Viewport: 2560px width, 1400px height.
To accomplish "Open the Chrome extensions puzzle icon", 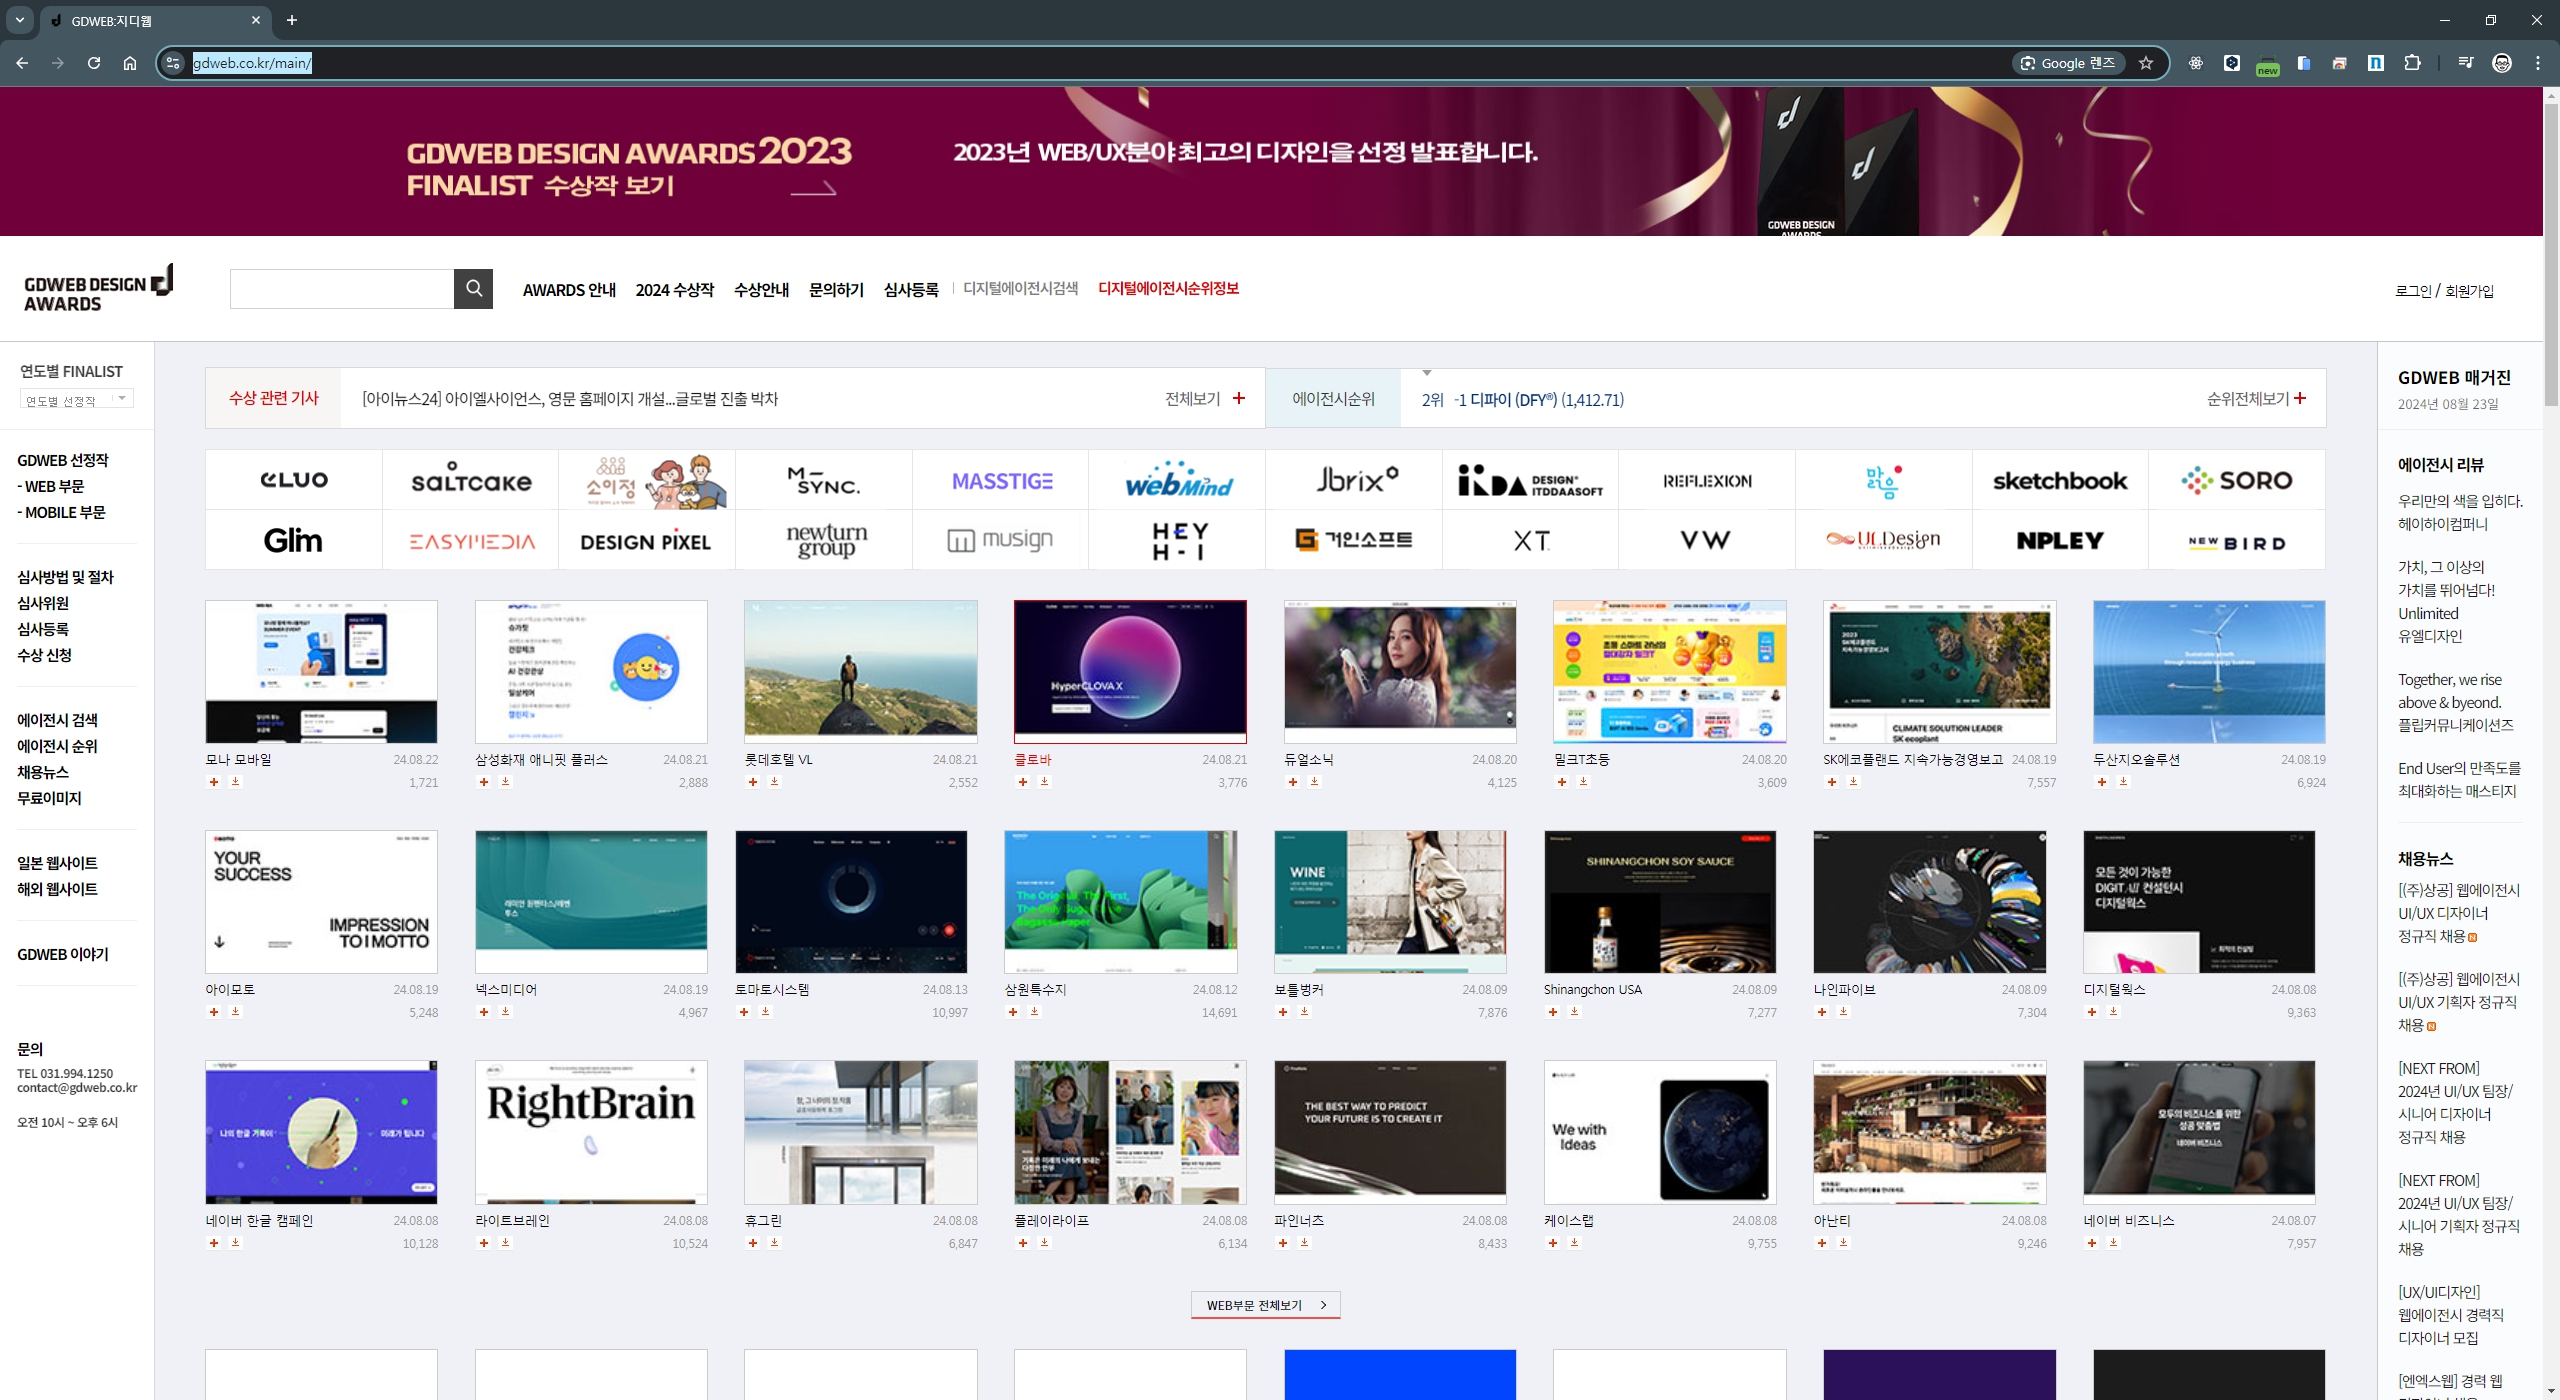I will (2412, 63).
